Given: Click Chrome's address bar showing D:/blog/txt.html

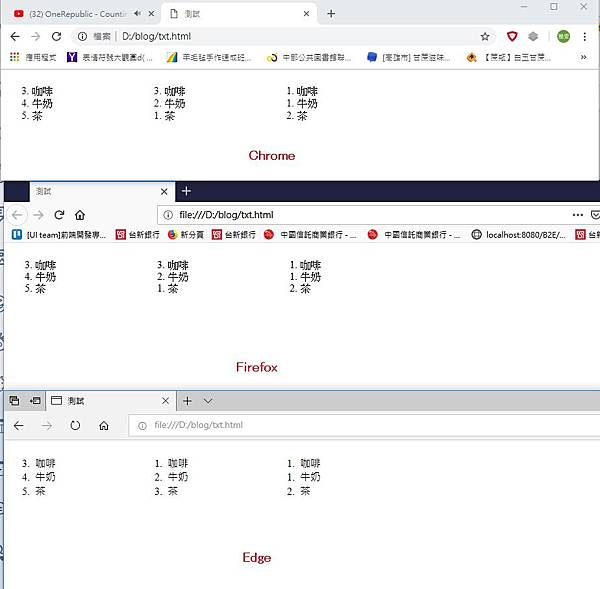Looking at the screenshot, I should [x=283, y=36].
